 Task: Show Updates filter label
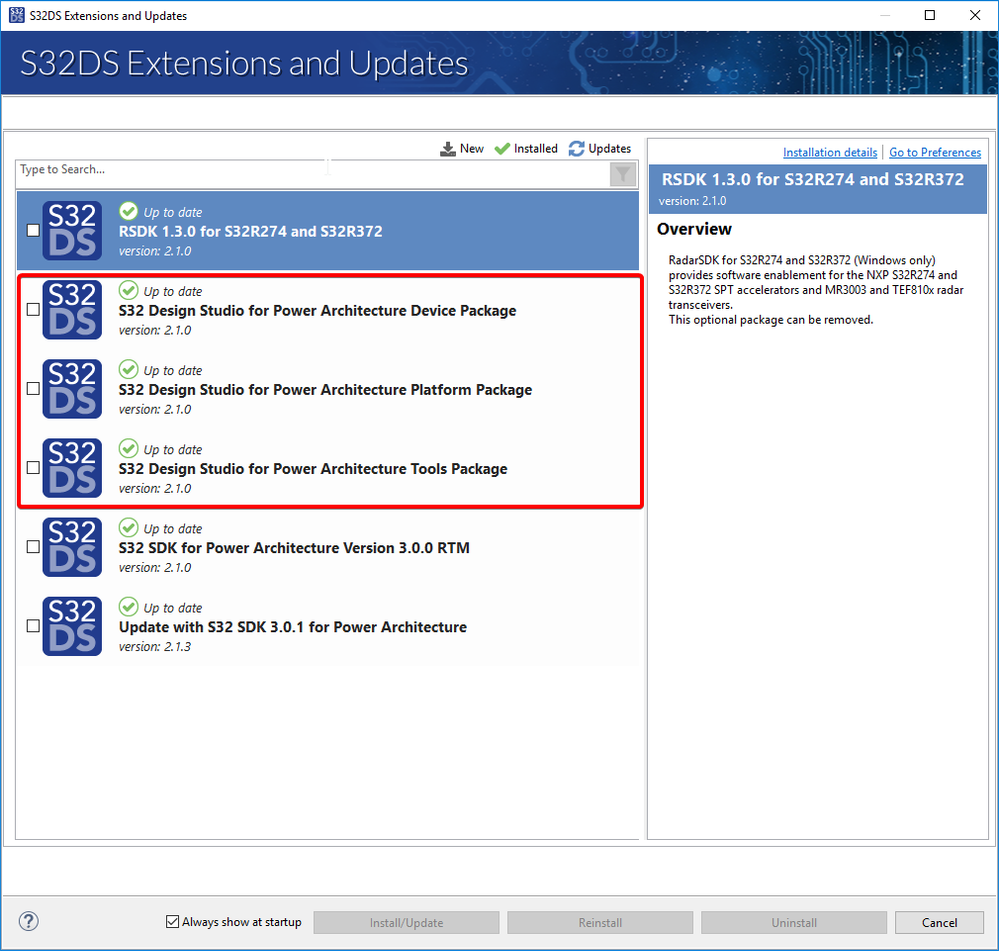click(609, 148)
